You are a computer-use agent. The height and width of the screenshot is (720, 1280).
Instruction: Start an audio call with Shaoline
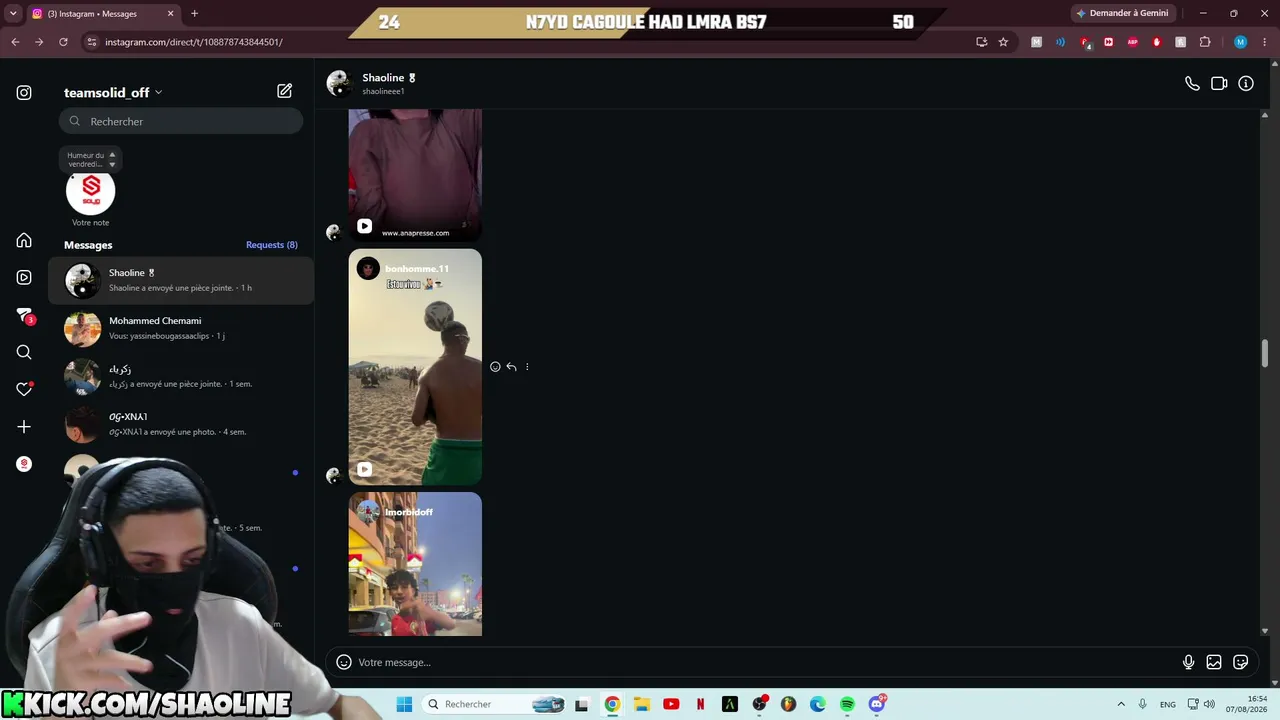[x=1192, y=84]
